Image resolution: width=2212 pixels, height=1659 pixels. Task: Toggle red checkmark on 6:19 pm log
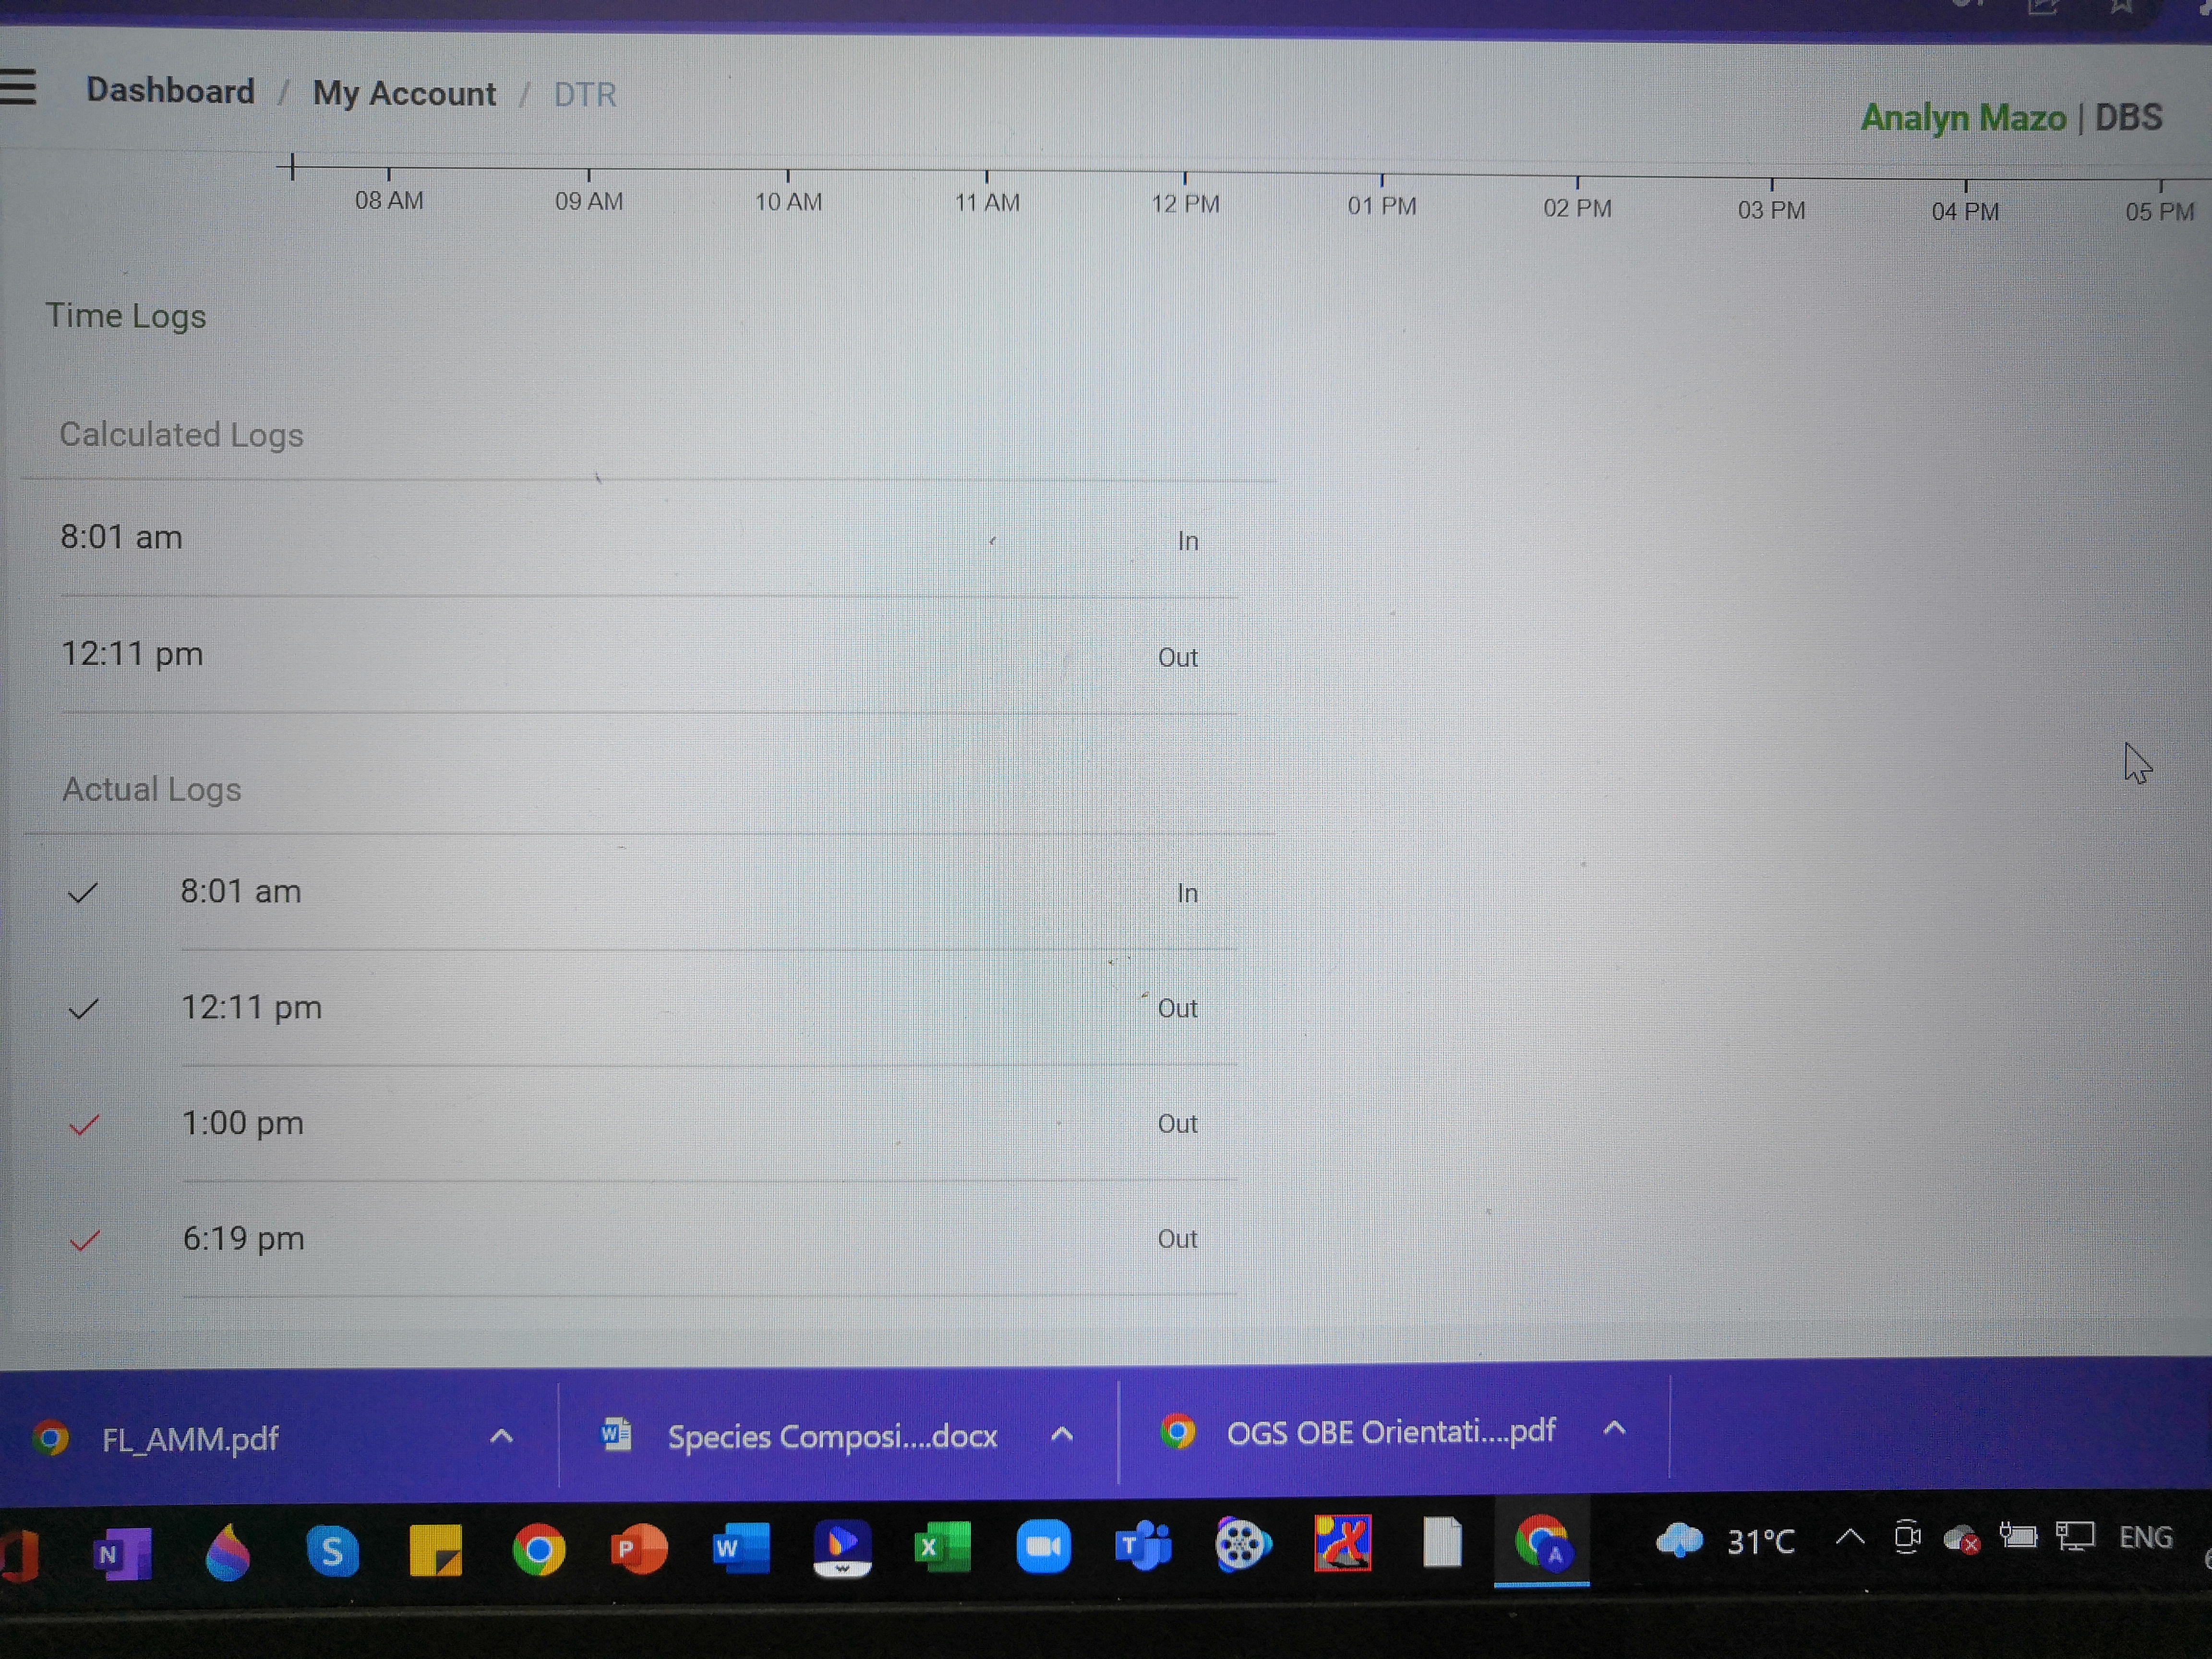coord(85,1241)
